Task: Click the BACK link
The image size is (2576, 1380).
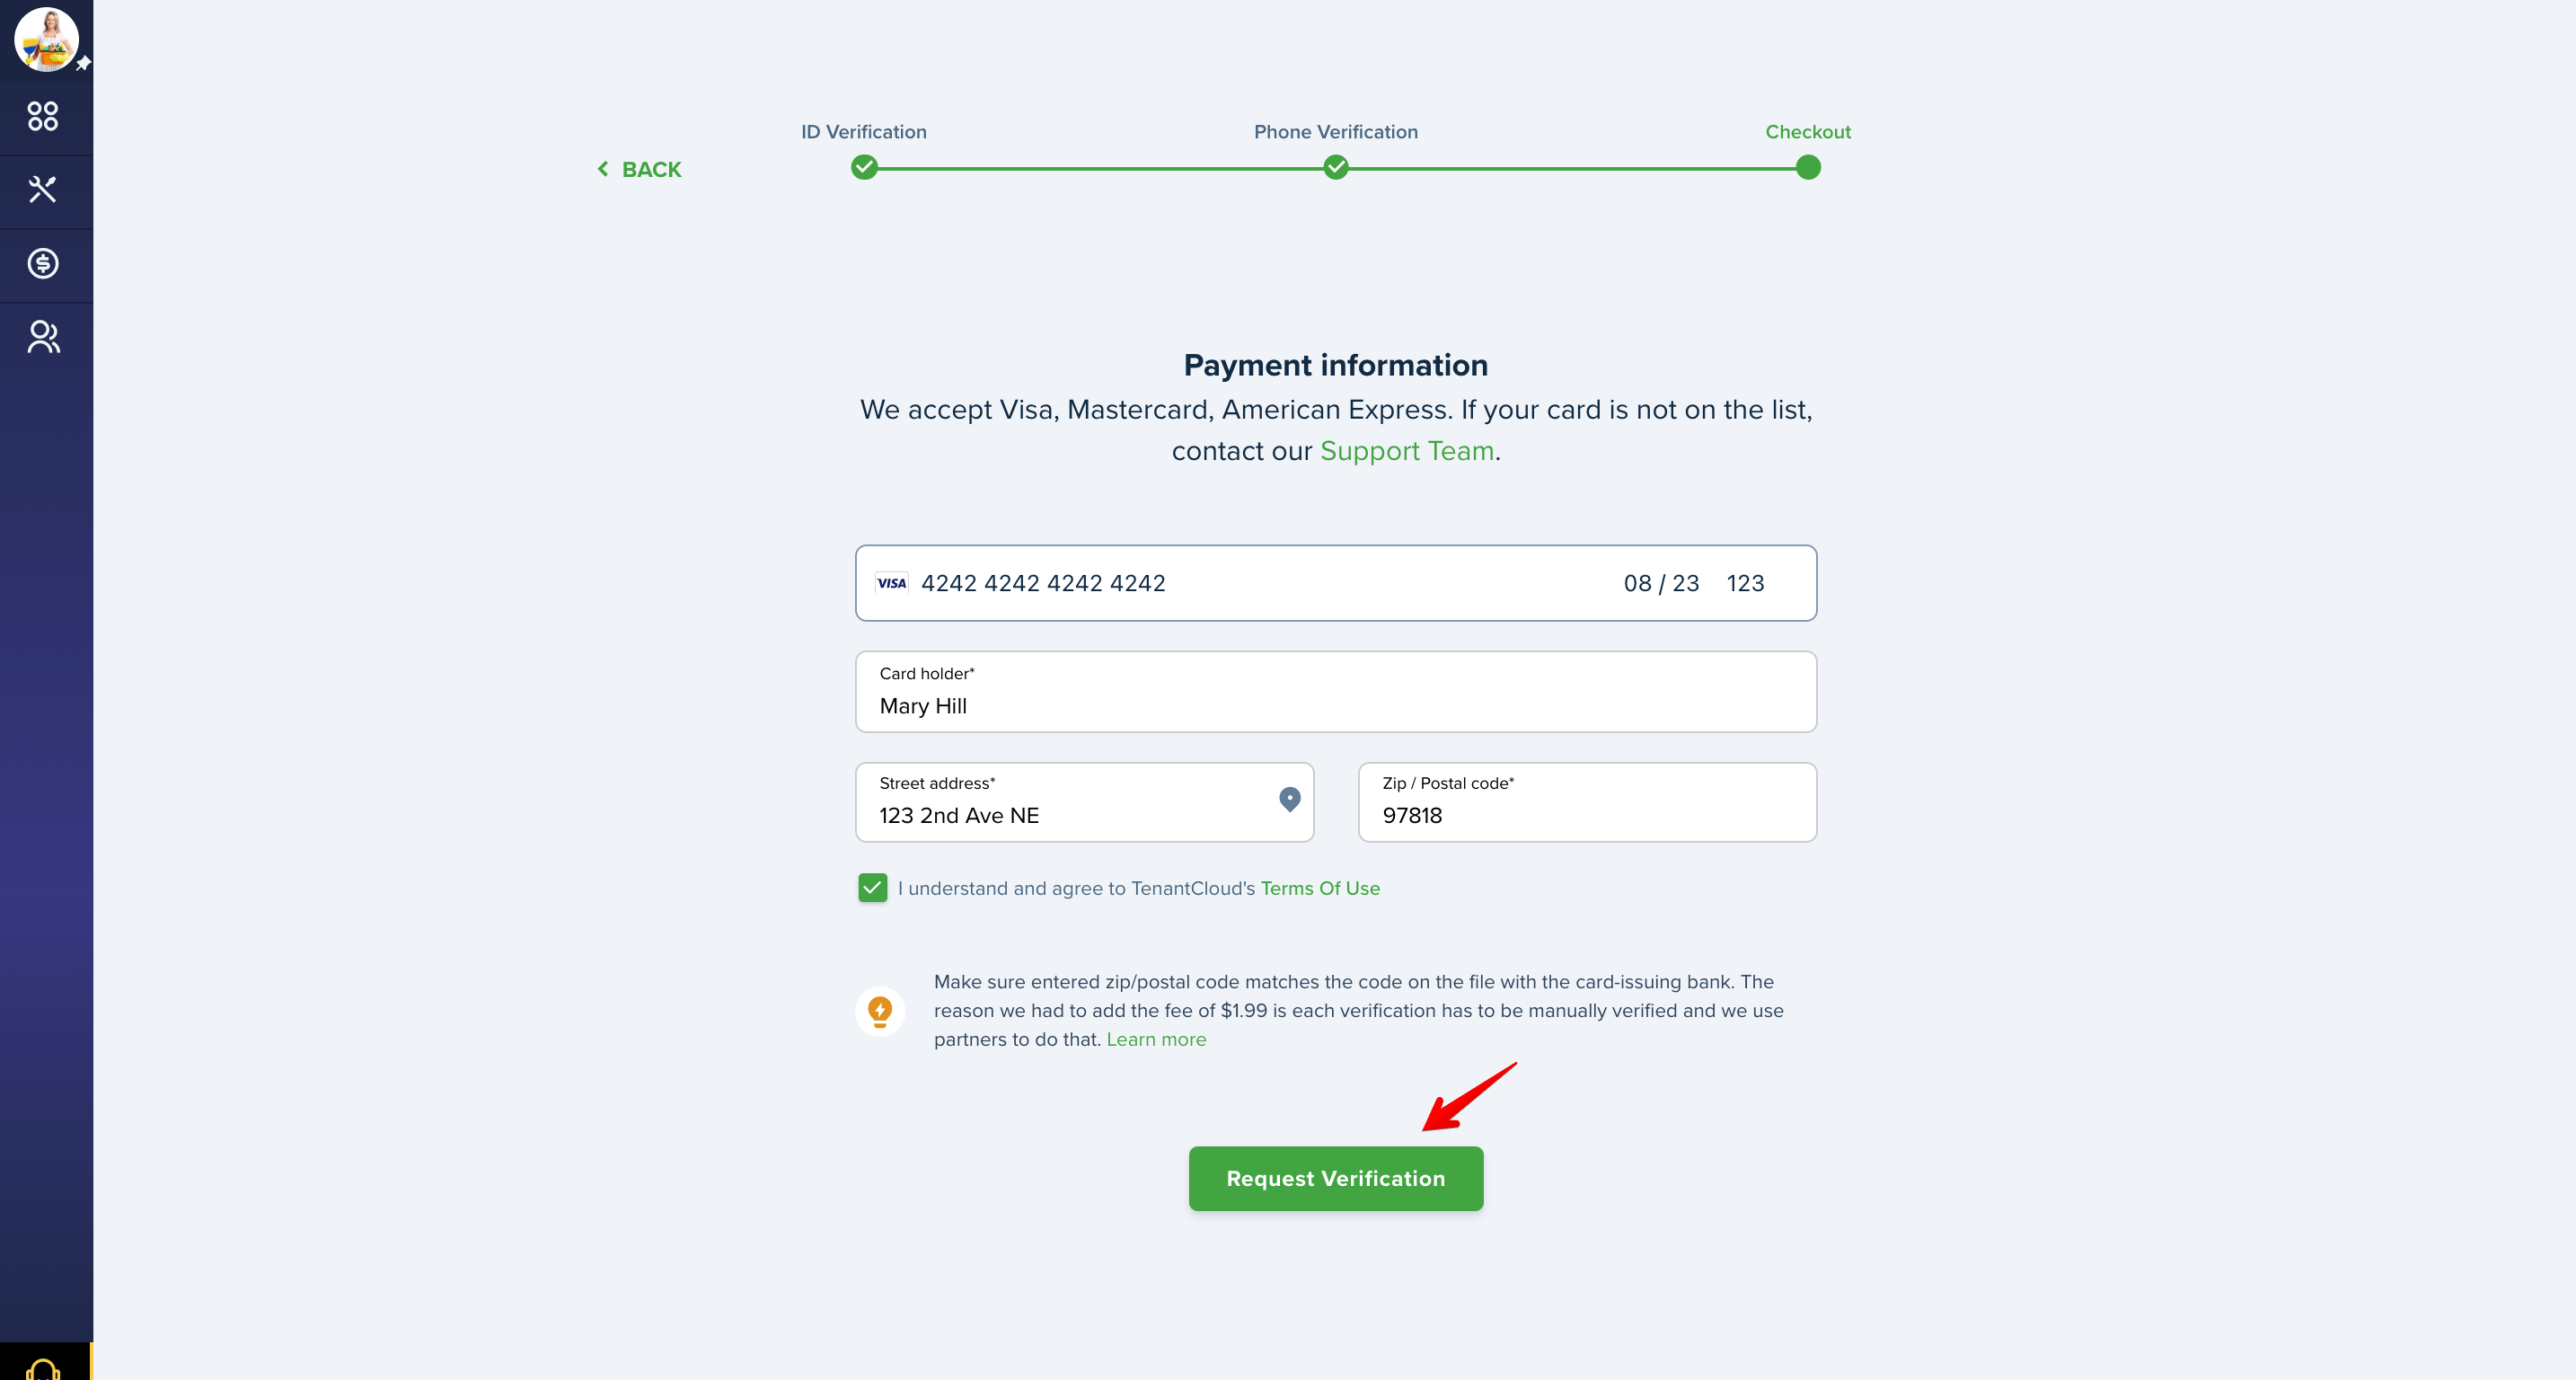Action: pos(640,170)
